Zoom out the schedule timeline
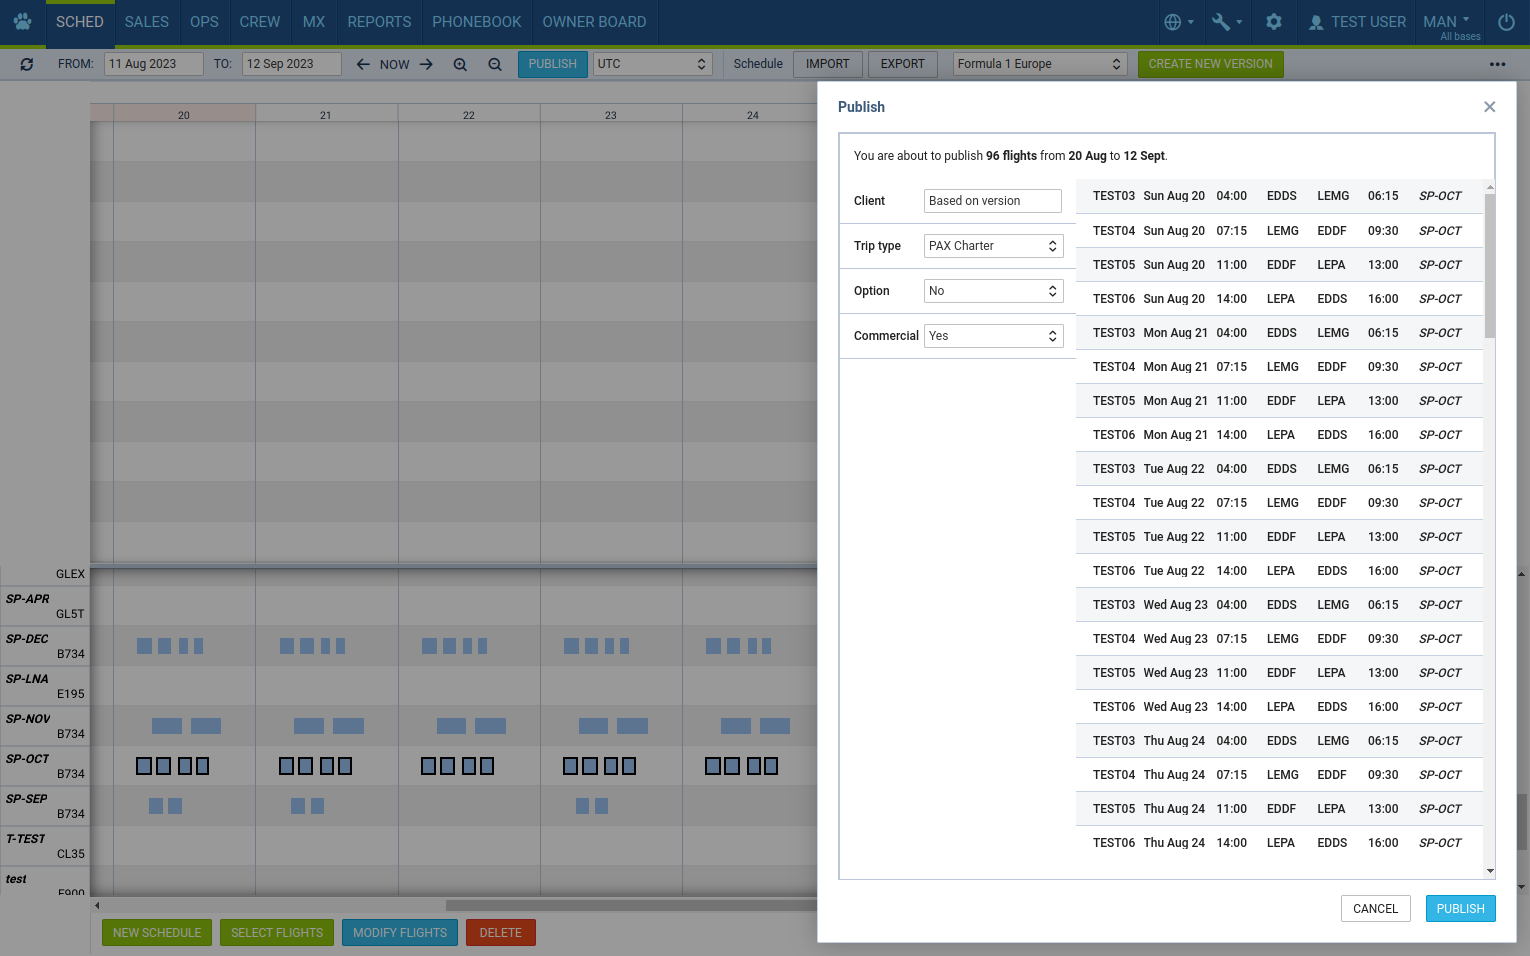The image size is (1530, 956). click(495, 64)
